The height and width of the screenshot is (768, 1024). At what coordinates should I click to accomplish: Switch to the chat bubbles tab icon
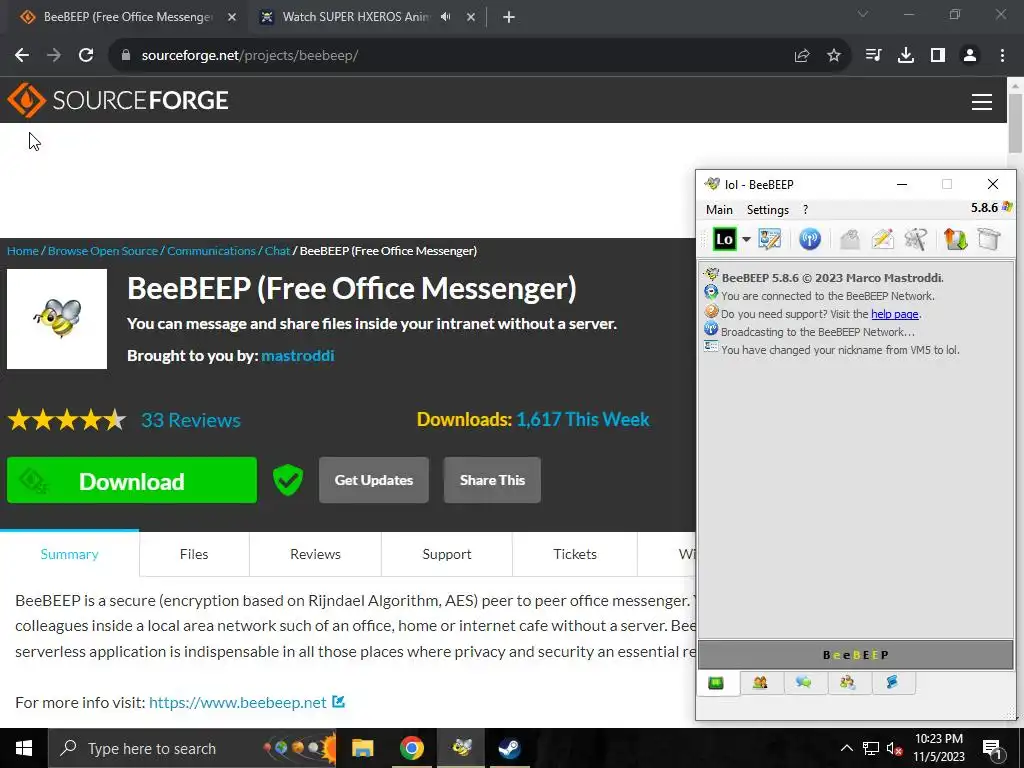(804, 682)
